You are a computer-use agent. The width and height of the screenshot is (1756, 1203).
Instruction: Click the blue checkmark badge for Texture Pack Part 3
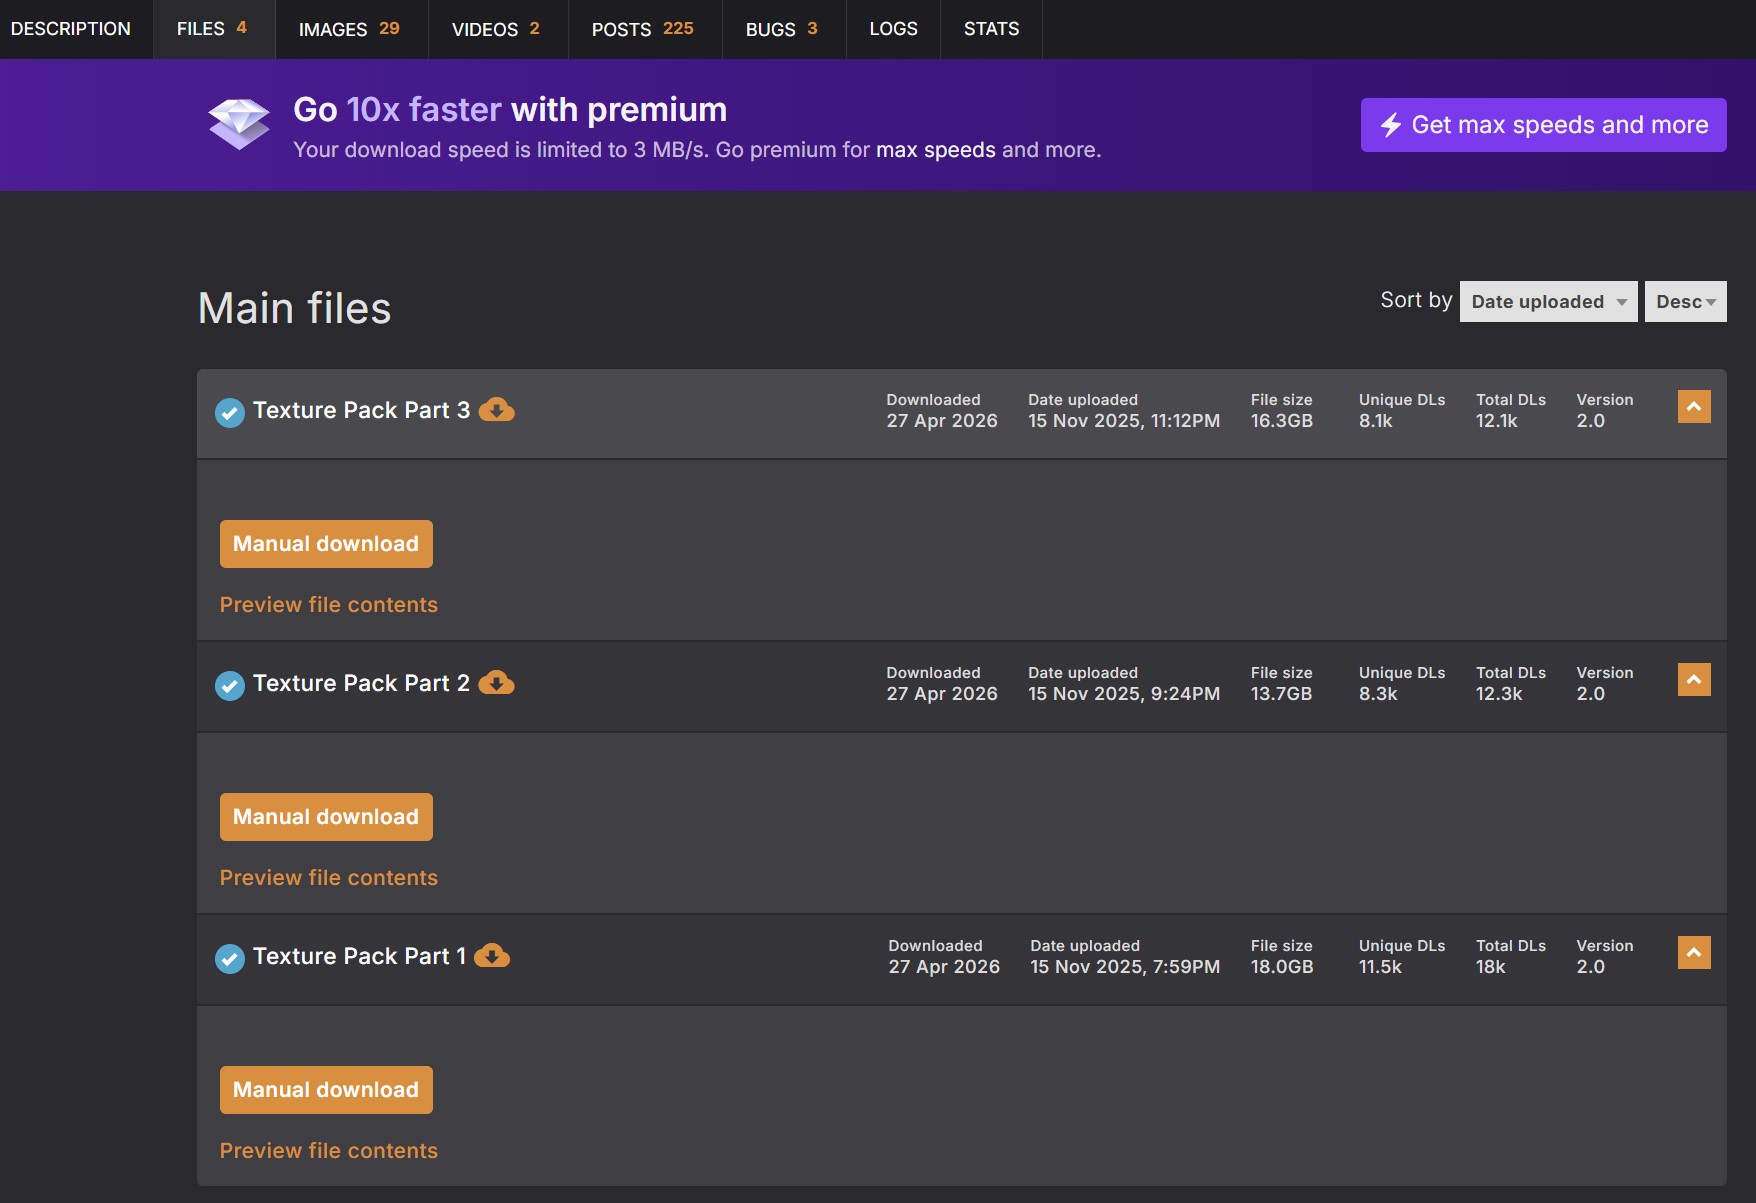[x=230, y=412]
